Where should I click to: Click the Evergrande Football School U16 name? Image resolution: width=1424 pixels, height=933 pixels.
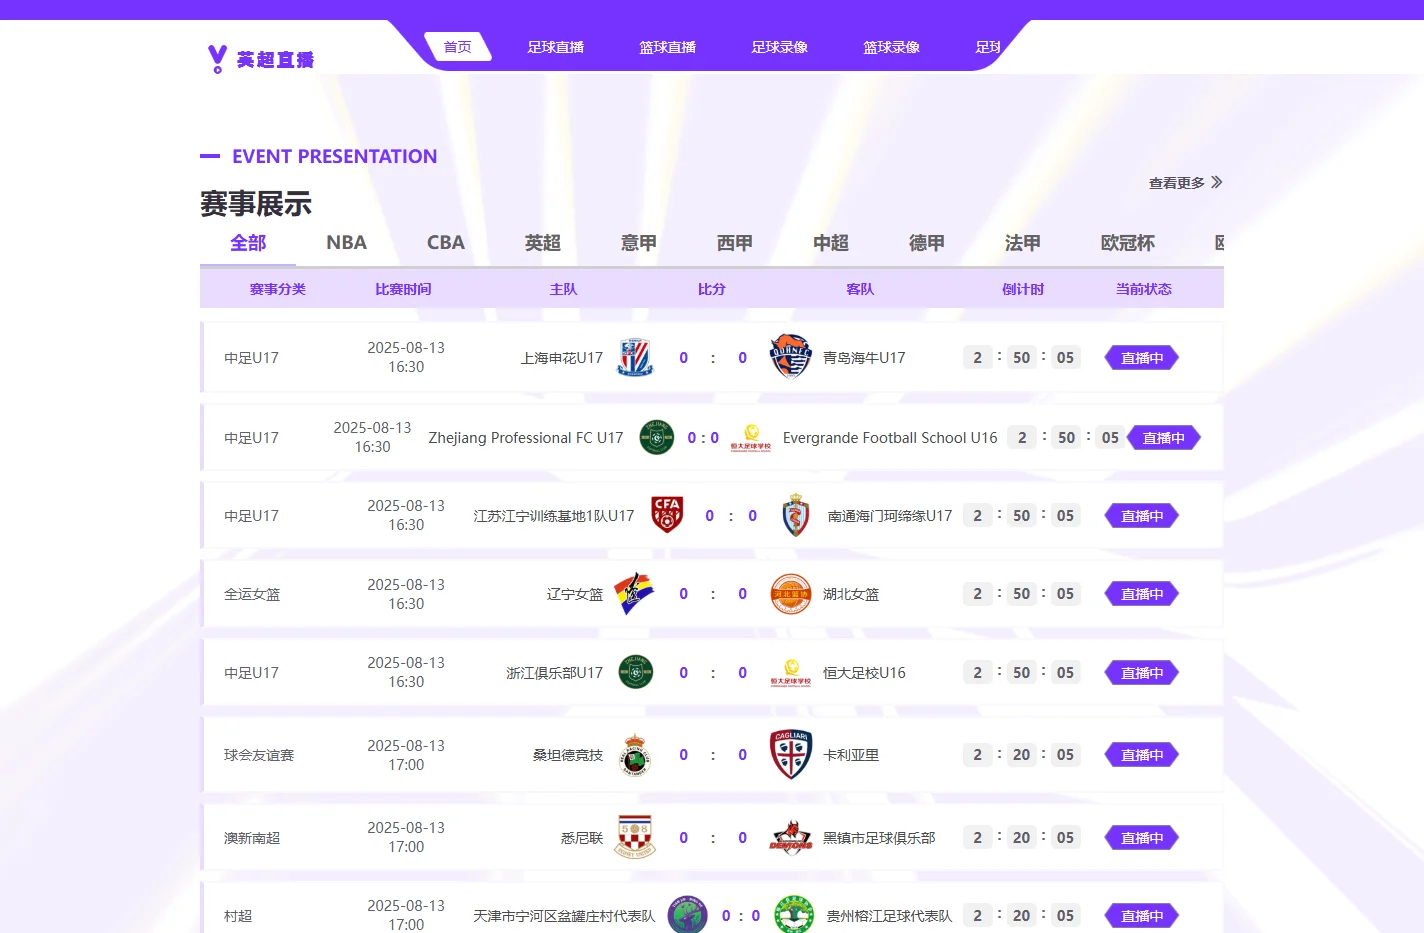(x=890, y=438)
